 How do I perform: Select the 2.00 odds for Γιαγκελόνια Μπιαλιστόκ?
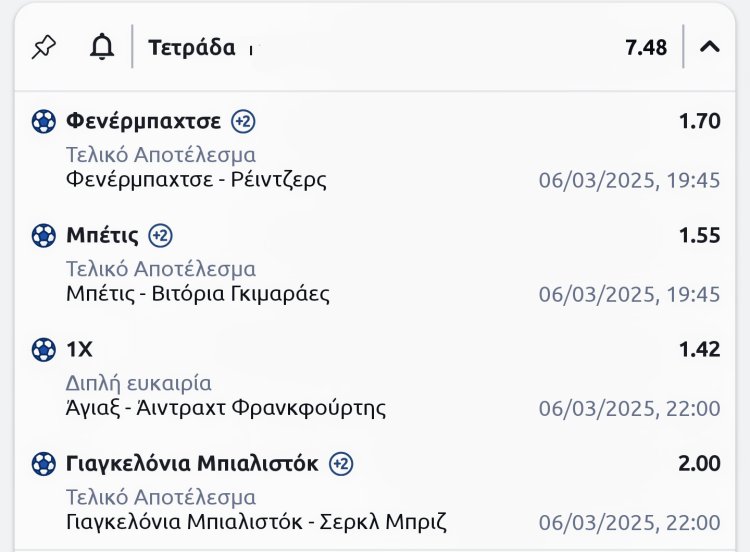point(699,464)
